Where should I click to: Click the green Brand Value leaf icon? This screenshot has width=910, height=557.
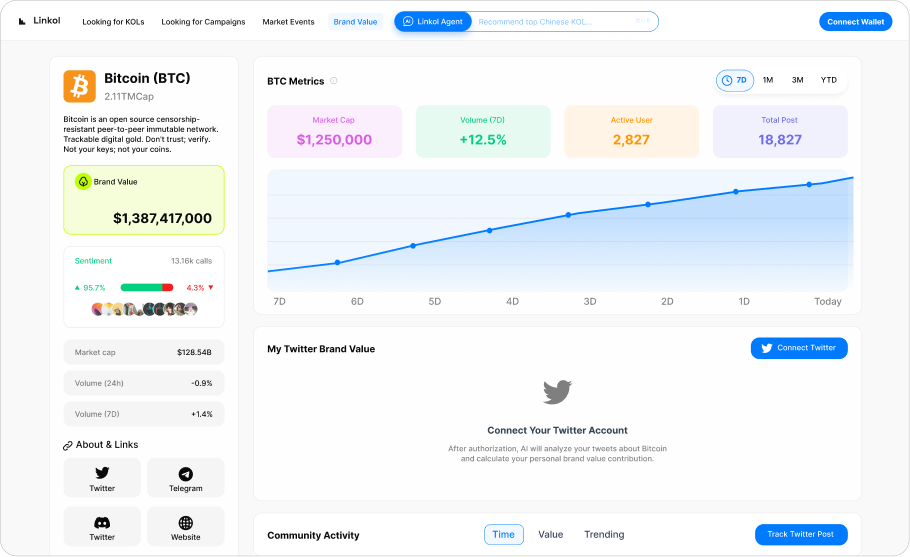click(x=83, y=182)
